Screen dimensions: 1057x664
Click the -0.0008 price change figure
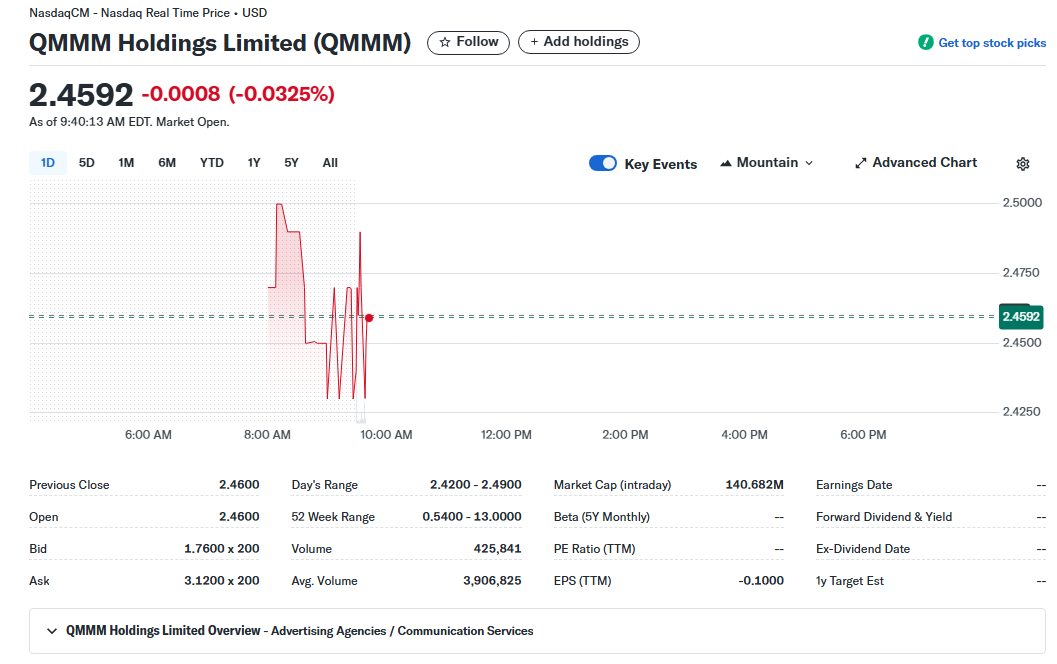tap(181, 94)
